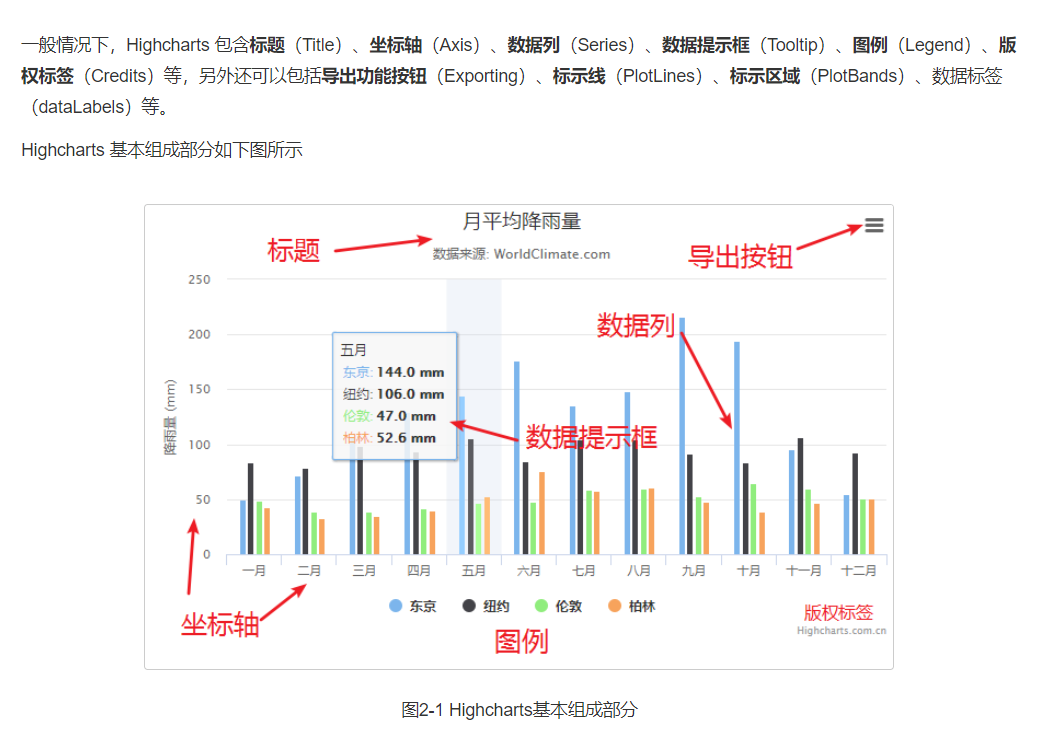Click the bold term 图例 in paragraph
The width and height of the screenshot is (1053, 736).
(x=870, y=45)
